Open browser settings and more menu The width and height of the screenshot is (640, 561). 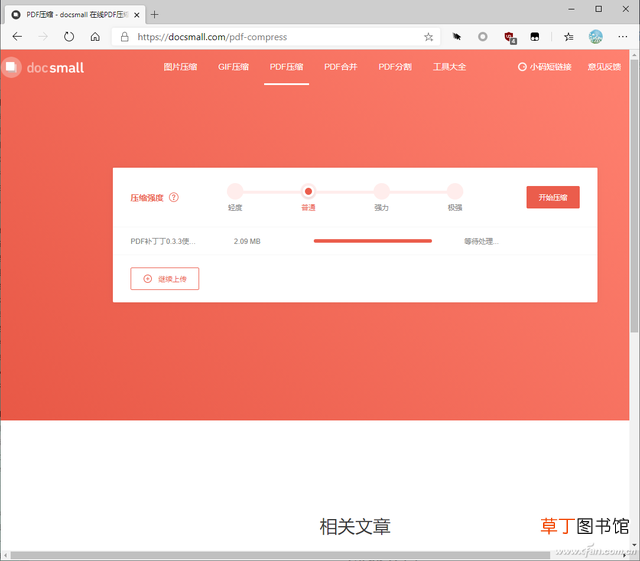[x=622, y=37]
